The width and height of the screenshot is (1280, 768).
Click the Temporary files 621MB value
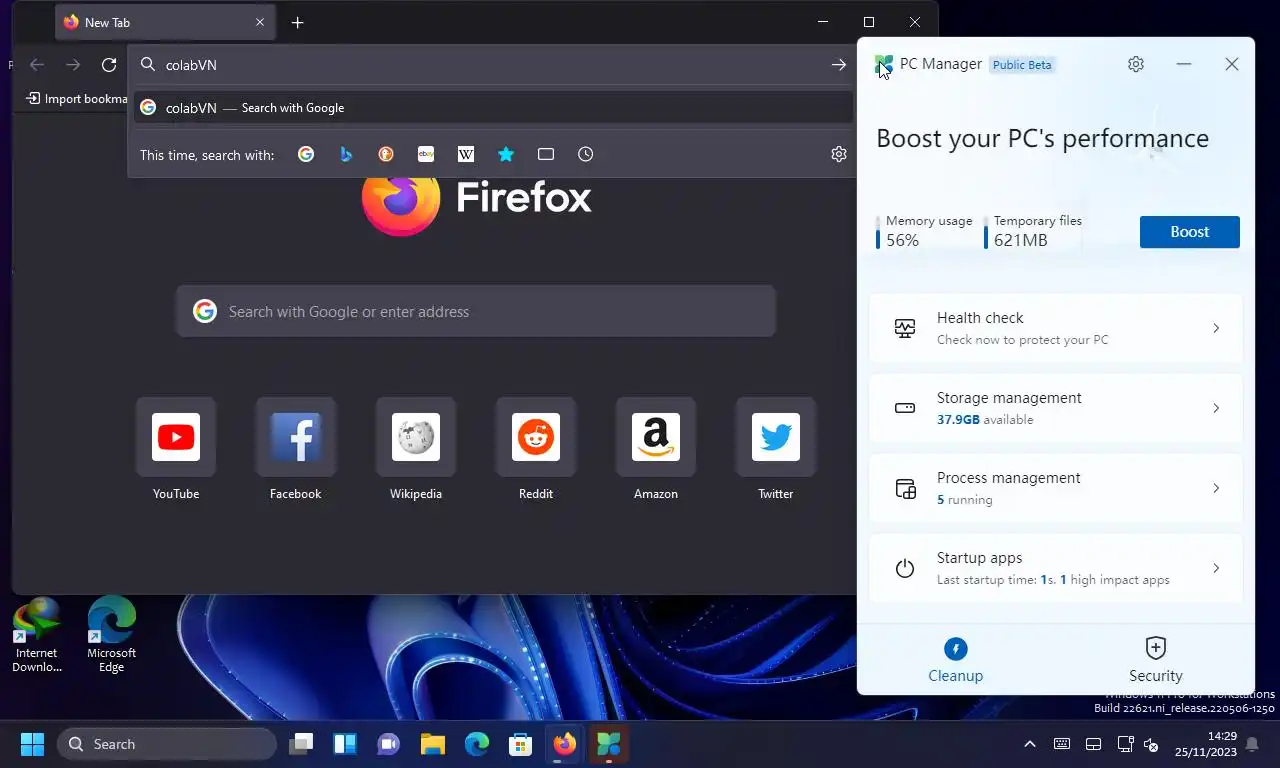point(1021,240)
